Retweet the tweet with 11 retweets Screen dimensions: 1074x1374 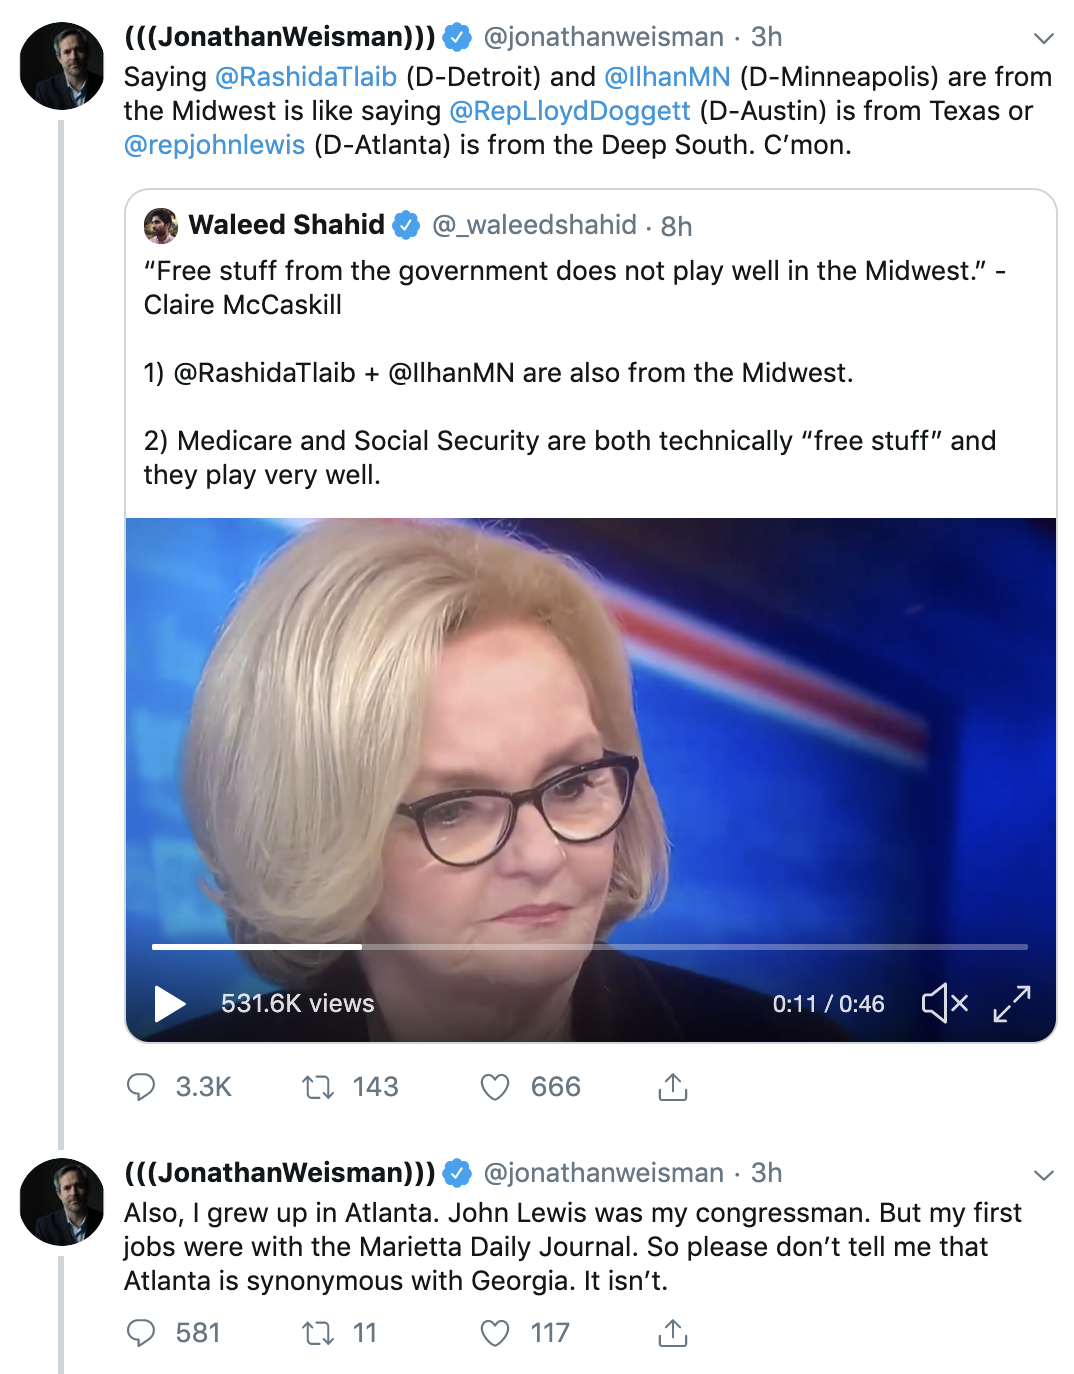tap(318, 1333)
